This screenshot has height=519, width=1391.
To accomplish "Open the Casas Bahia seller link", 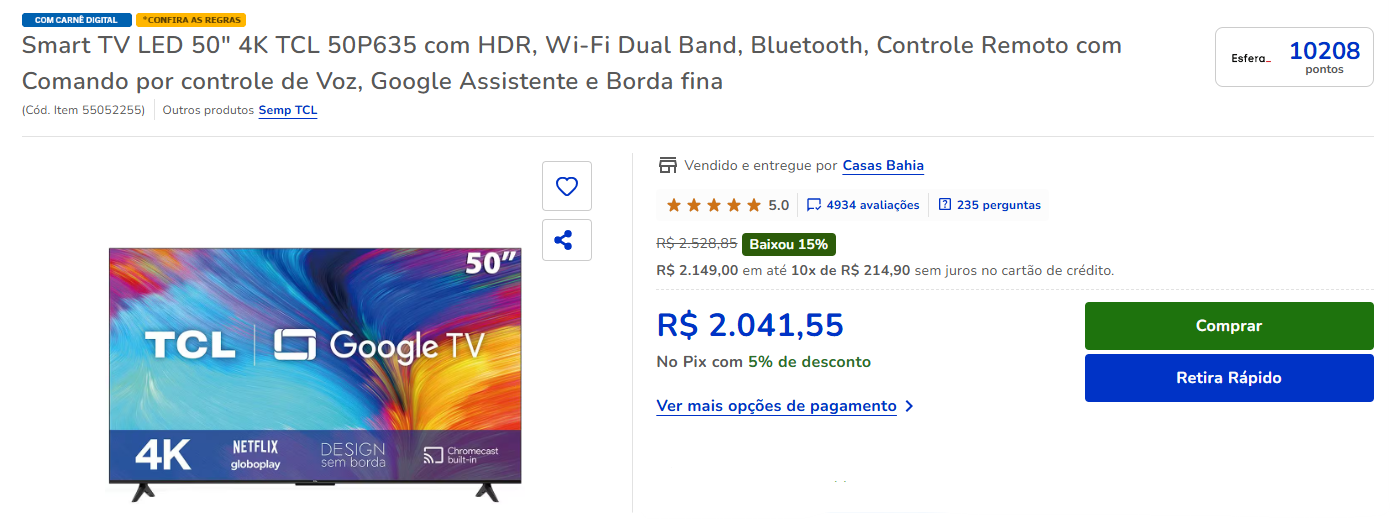I will (x=883, y=166).
